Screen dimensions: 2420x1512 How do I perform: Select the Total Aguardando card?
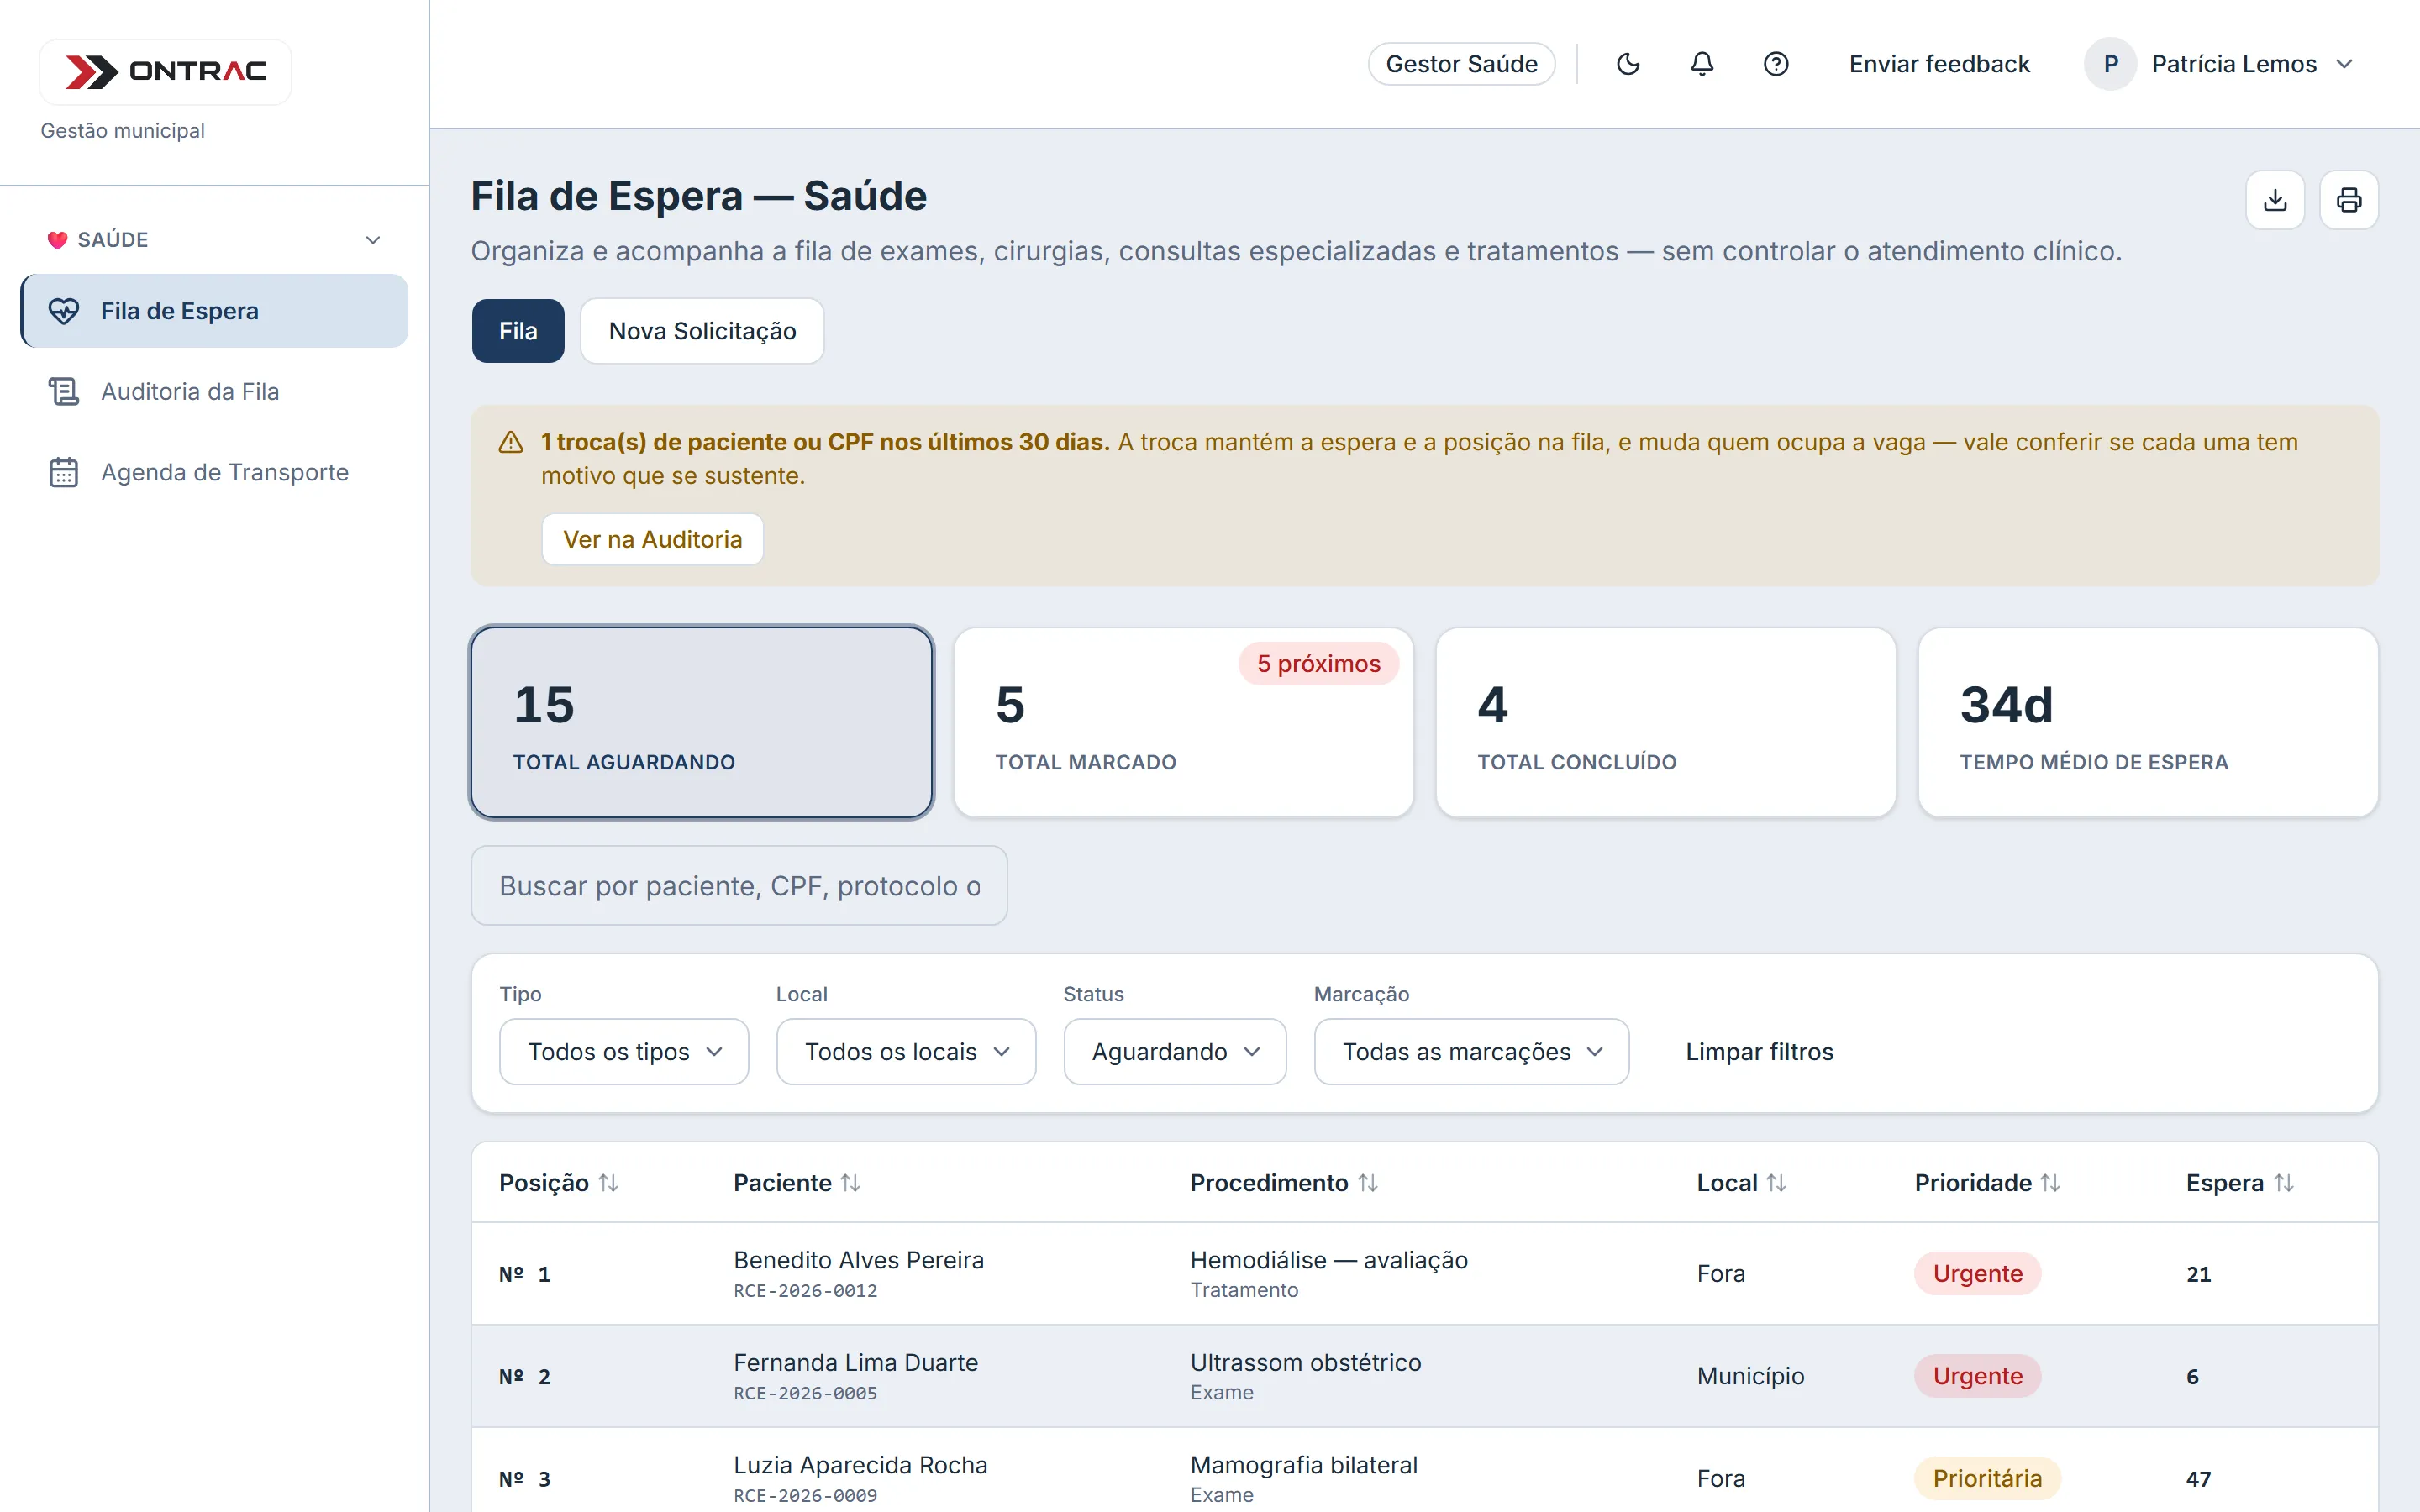tap(702, 722)
